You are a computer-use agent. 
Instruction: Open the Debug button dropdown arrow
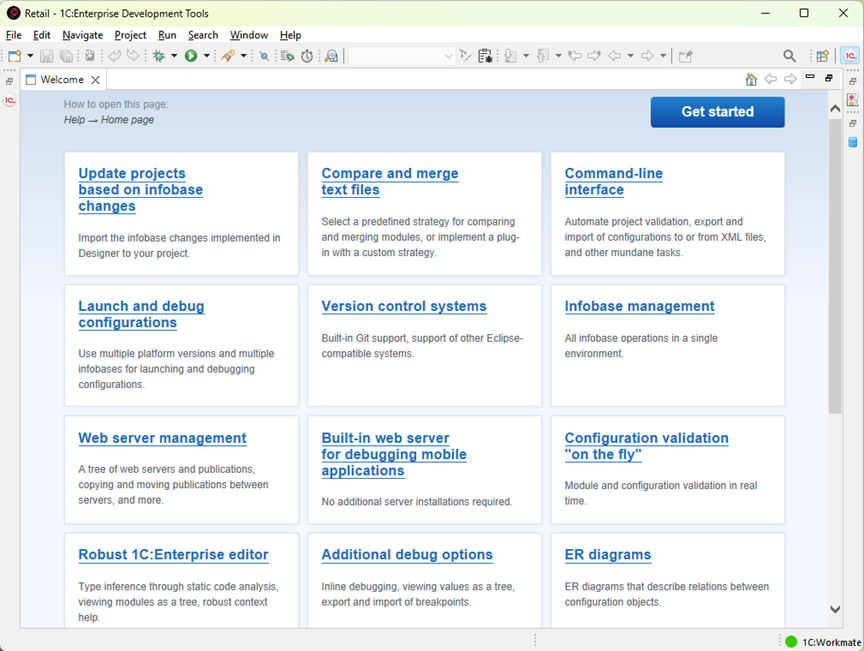pyautogui.click(x=174, y=56)
